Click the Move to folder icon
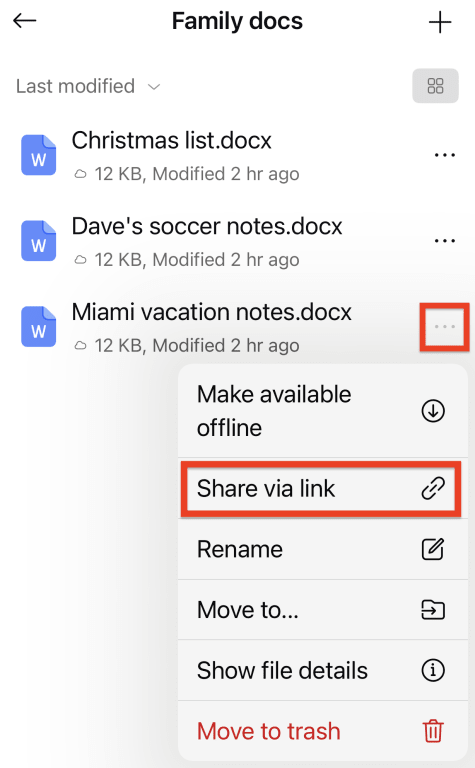Image resolution: width=475 pixels, height=768 pixels. [433, 610]
